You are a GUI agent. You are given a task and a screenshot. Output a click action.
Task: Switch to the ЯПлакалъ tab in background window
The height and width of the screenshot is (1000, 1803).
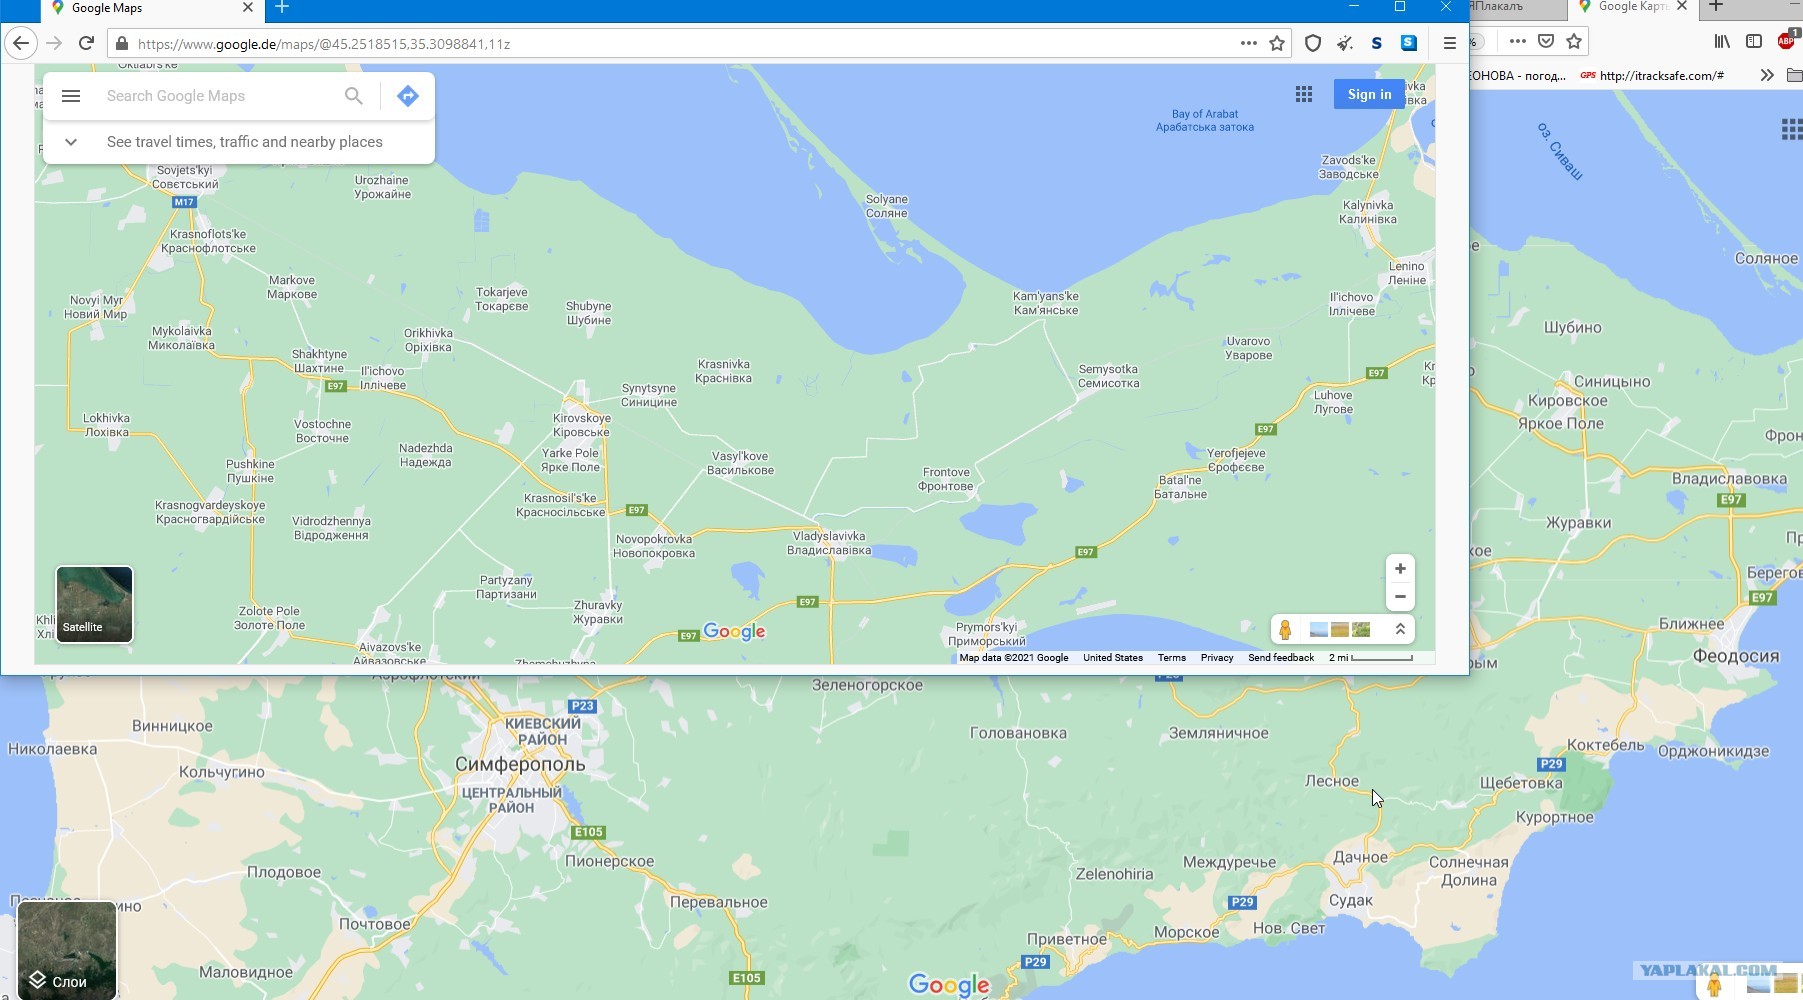pyautogui.click(x=1516, y=8)
